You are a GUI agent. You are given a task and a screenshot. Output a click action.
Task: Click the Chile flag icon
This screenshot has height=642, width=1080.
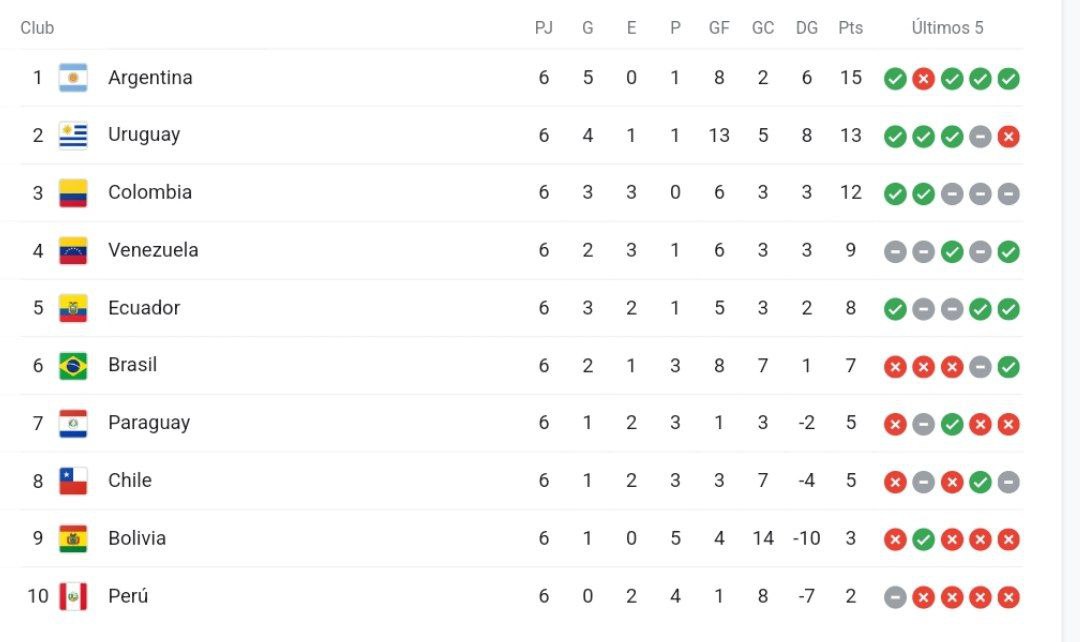click(x=73, y=481)
